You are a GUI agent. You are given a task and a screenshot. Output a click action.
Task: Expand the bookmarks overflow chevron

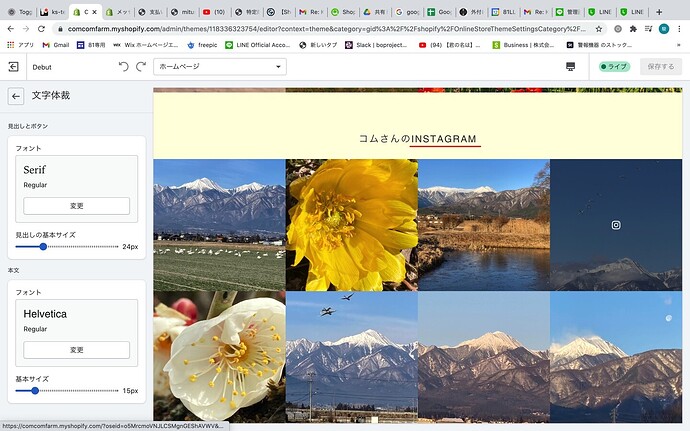click(x=679, y=45)
